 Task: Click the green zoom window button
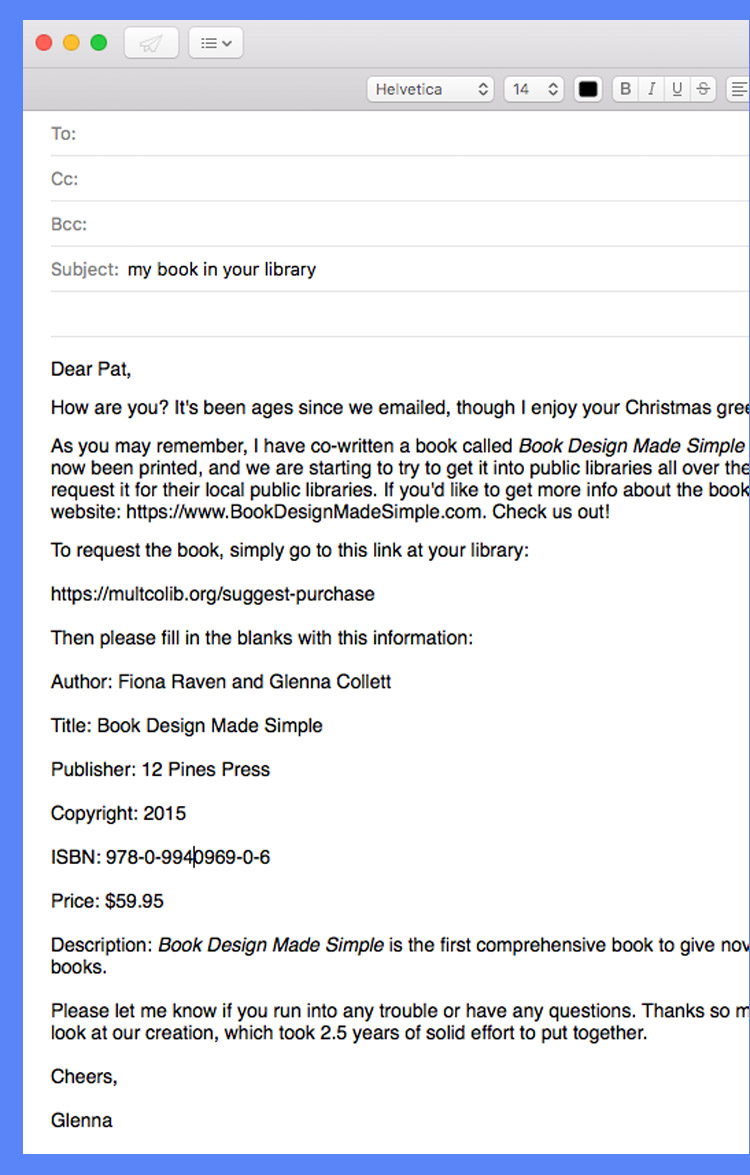click(97, 42)
